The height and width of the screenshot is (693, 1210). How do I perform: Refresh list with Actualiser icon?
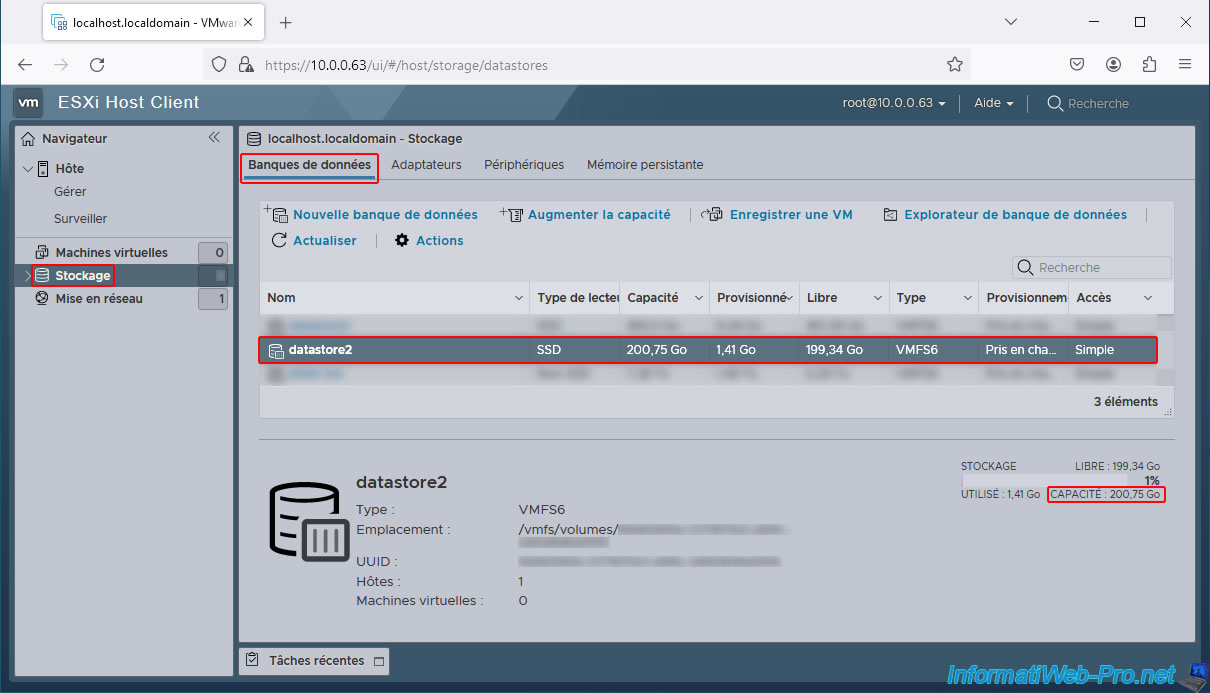point(279,240)
